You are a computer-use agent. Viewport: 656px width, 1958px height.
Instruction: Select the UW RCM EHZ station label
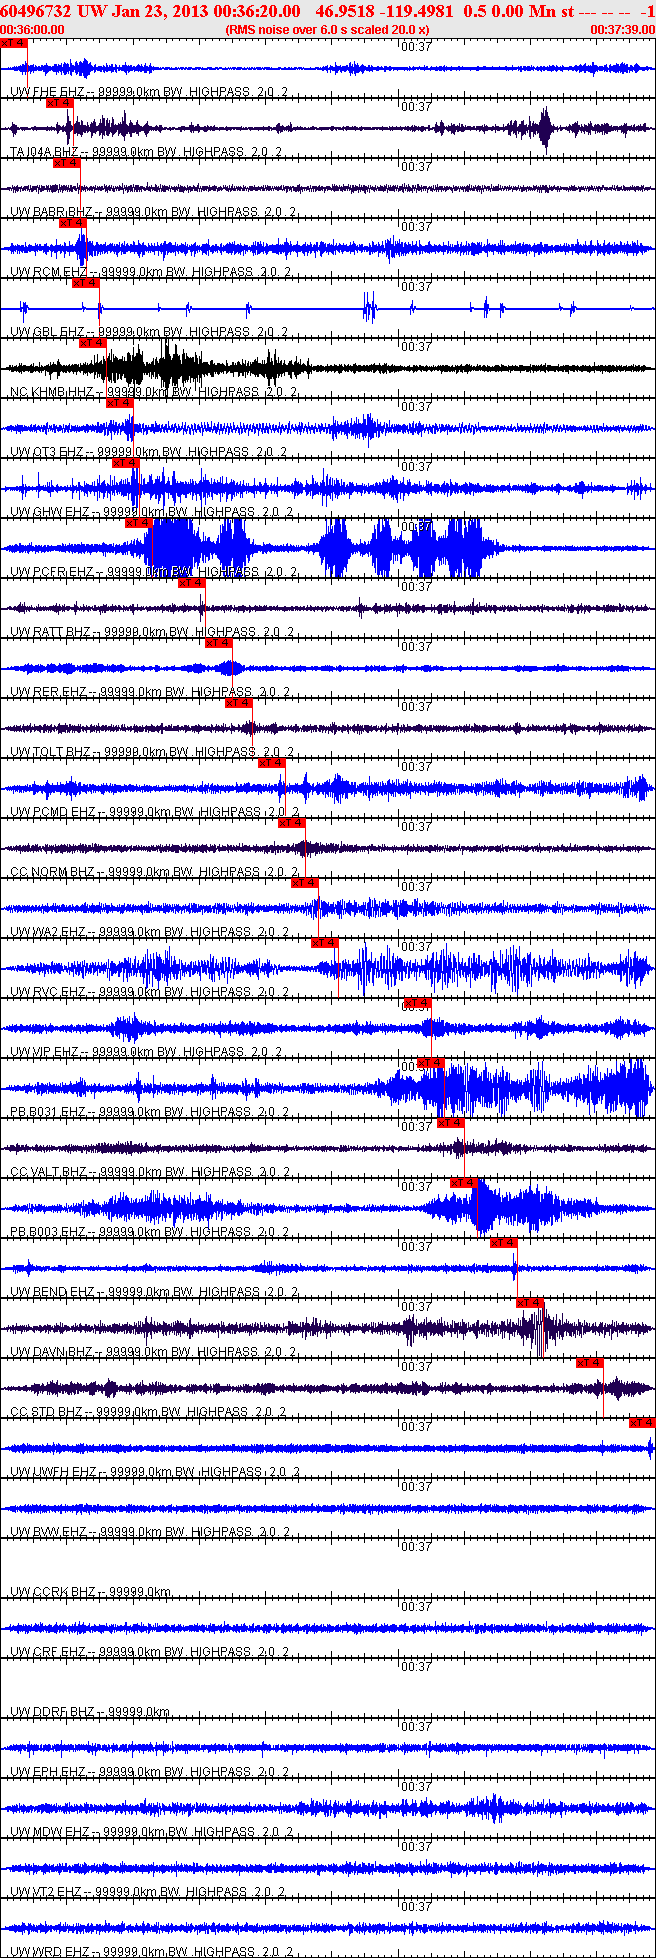tap(49, 272)
